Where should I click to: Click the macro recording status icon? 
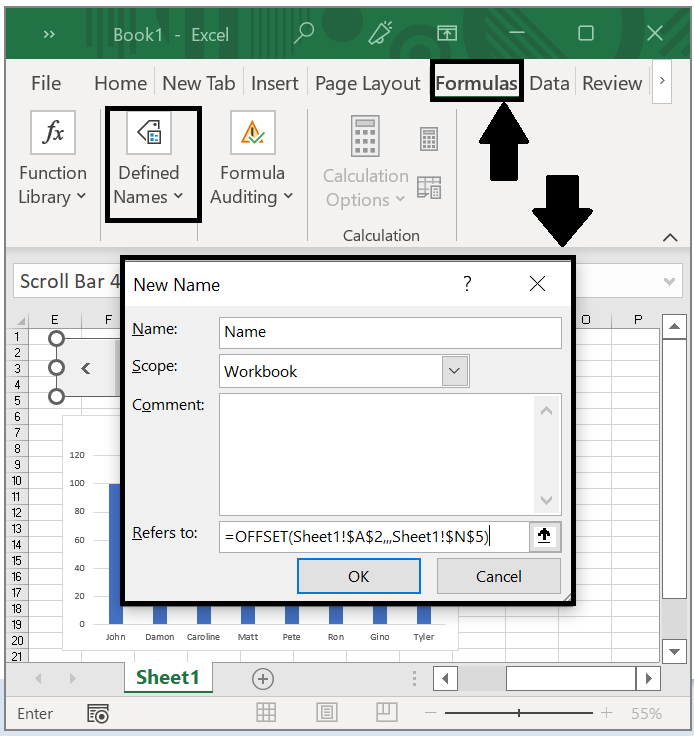tap(98, 713)
